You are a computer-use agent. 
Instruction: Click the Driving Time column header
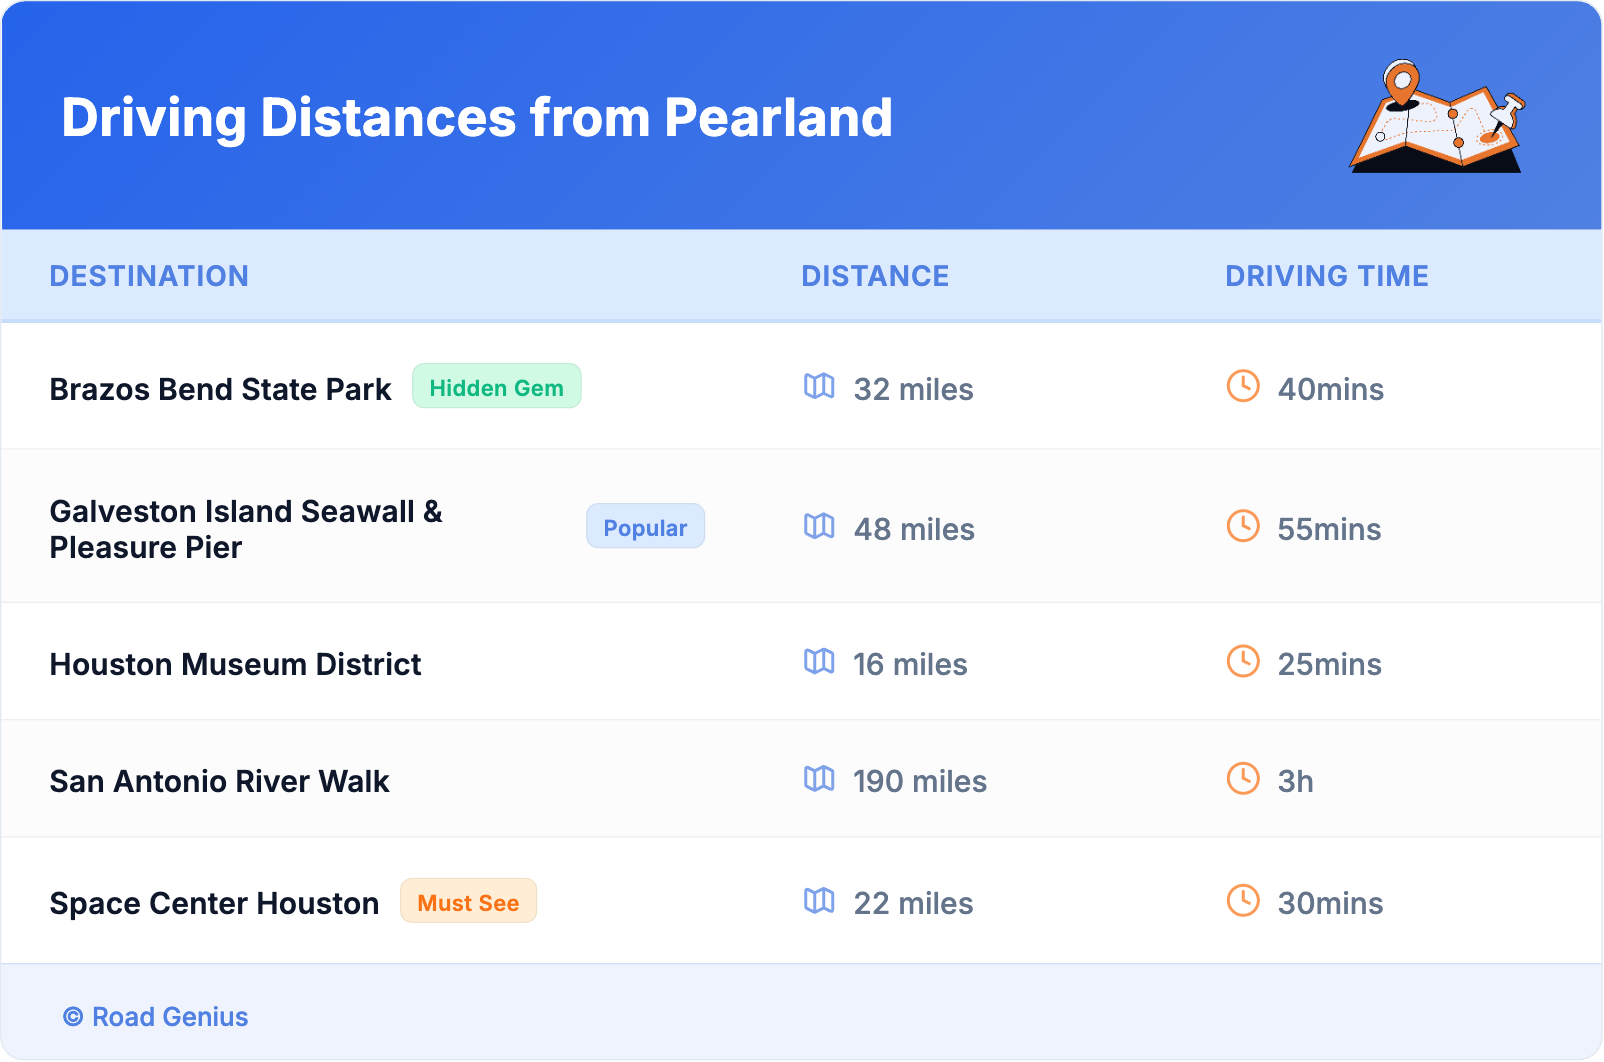point(1326,276)
